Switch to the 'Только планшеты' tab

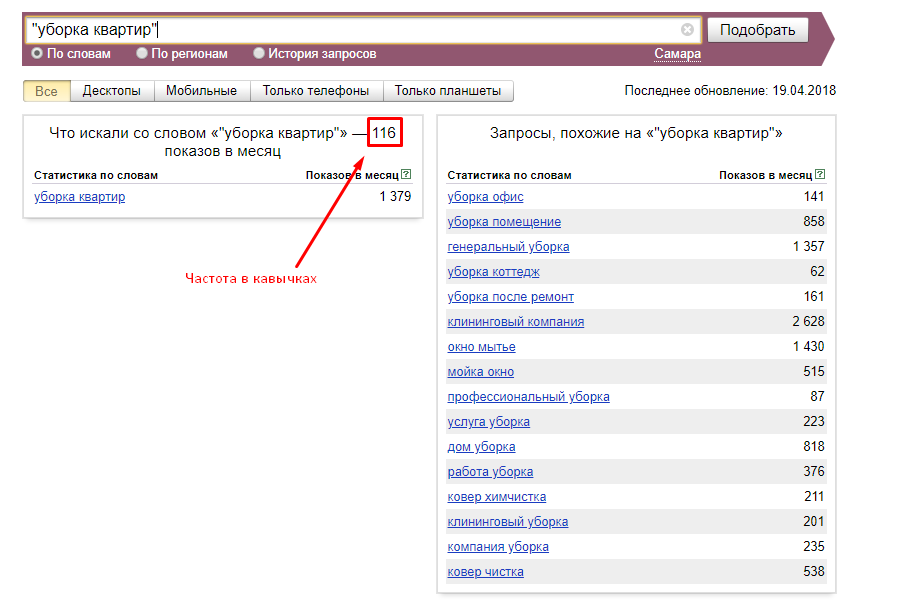pos(447,91)
